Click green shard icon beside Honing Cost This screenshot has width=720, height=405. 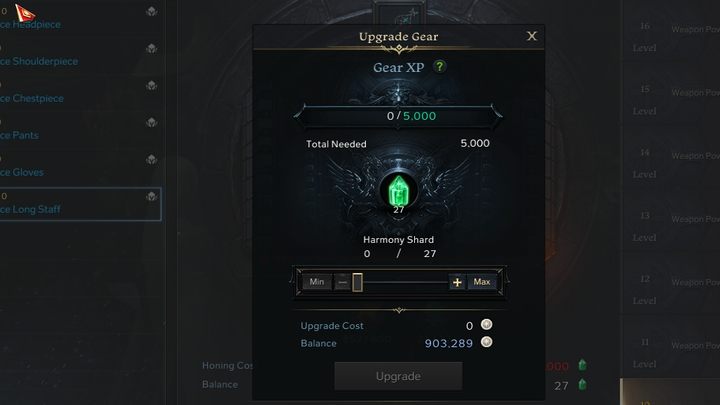point(582,365)
